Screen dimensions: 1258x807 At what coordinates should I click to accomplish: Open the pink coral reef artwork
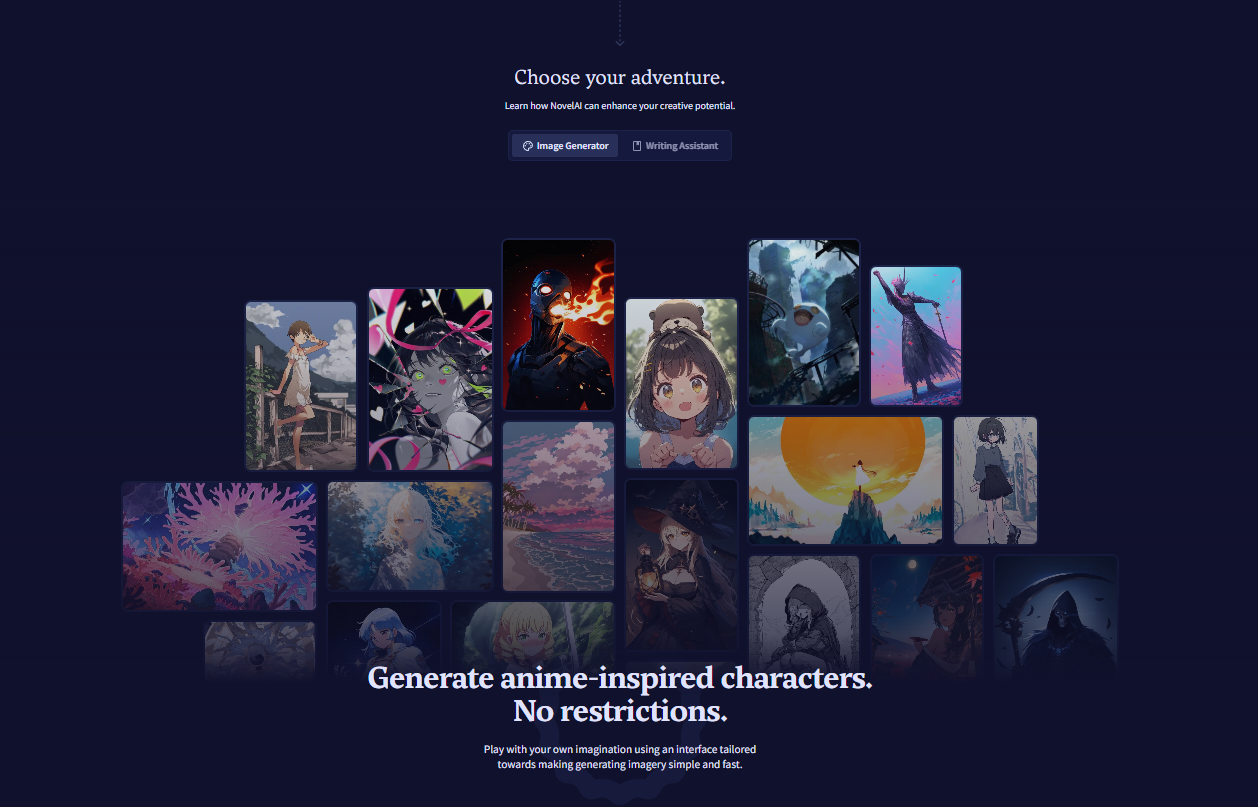coord(220,546)
